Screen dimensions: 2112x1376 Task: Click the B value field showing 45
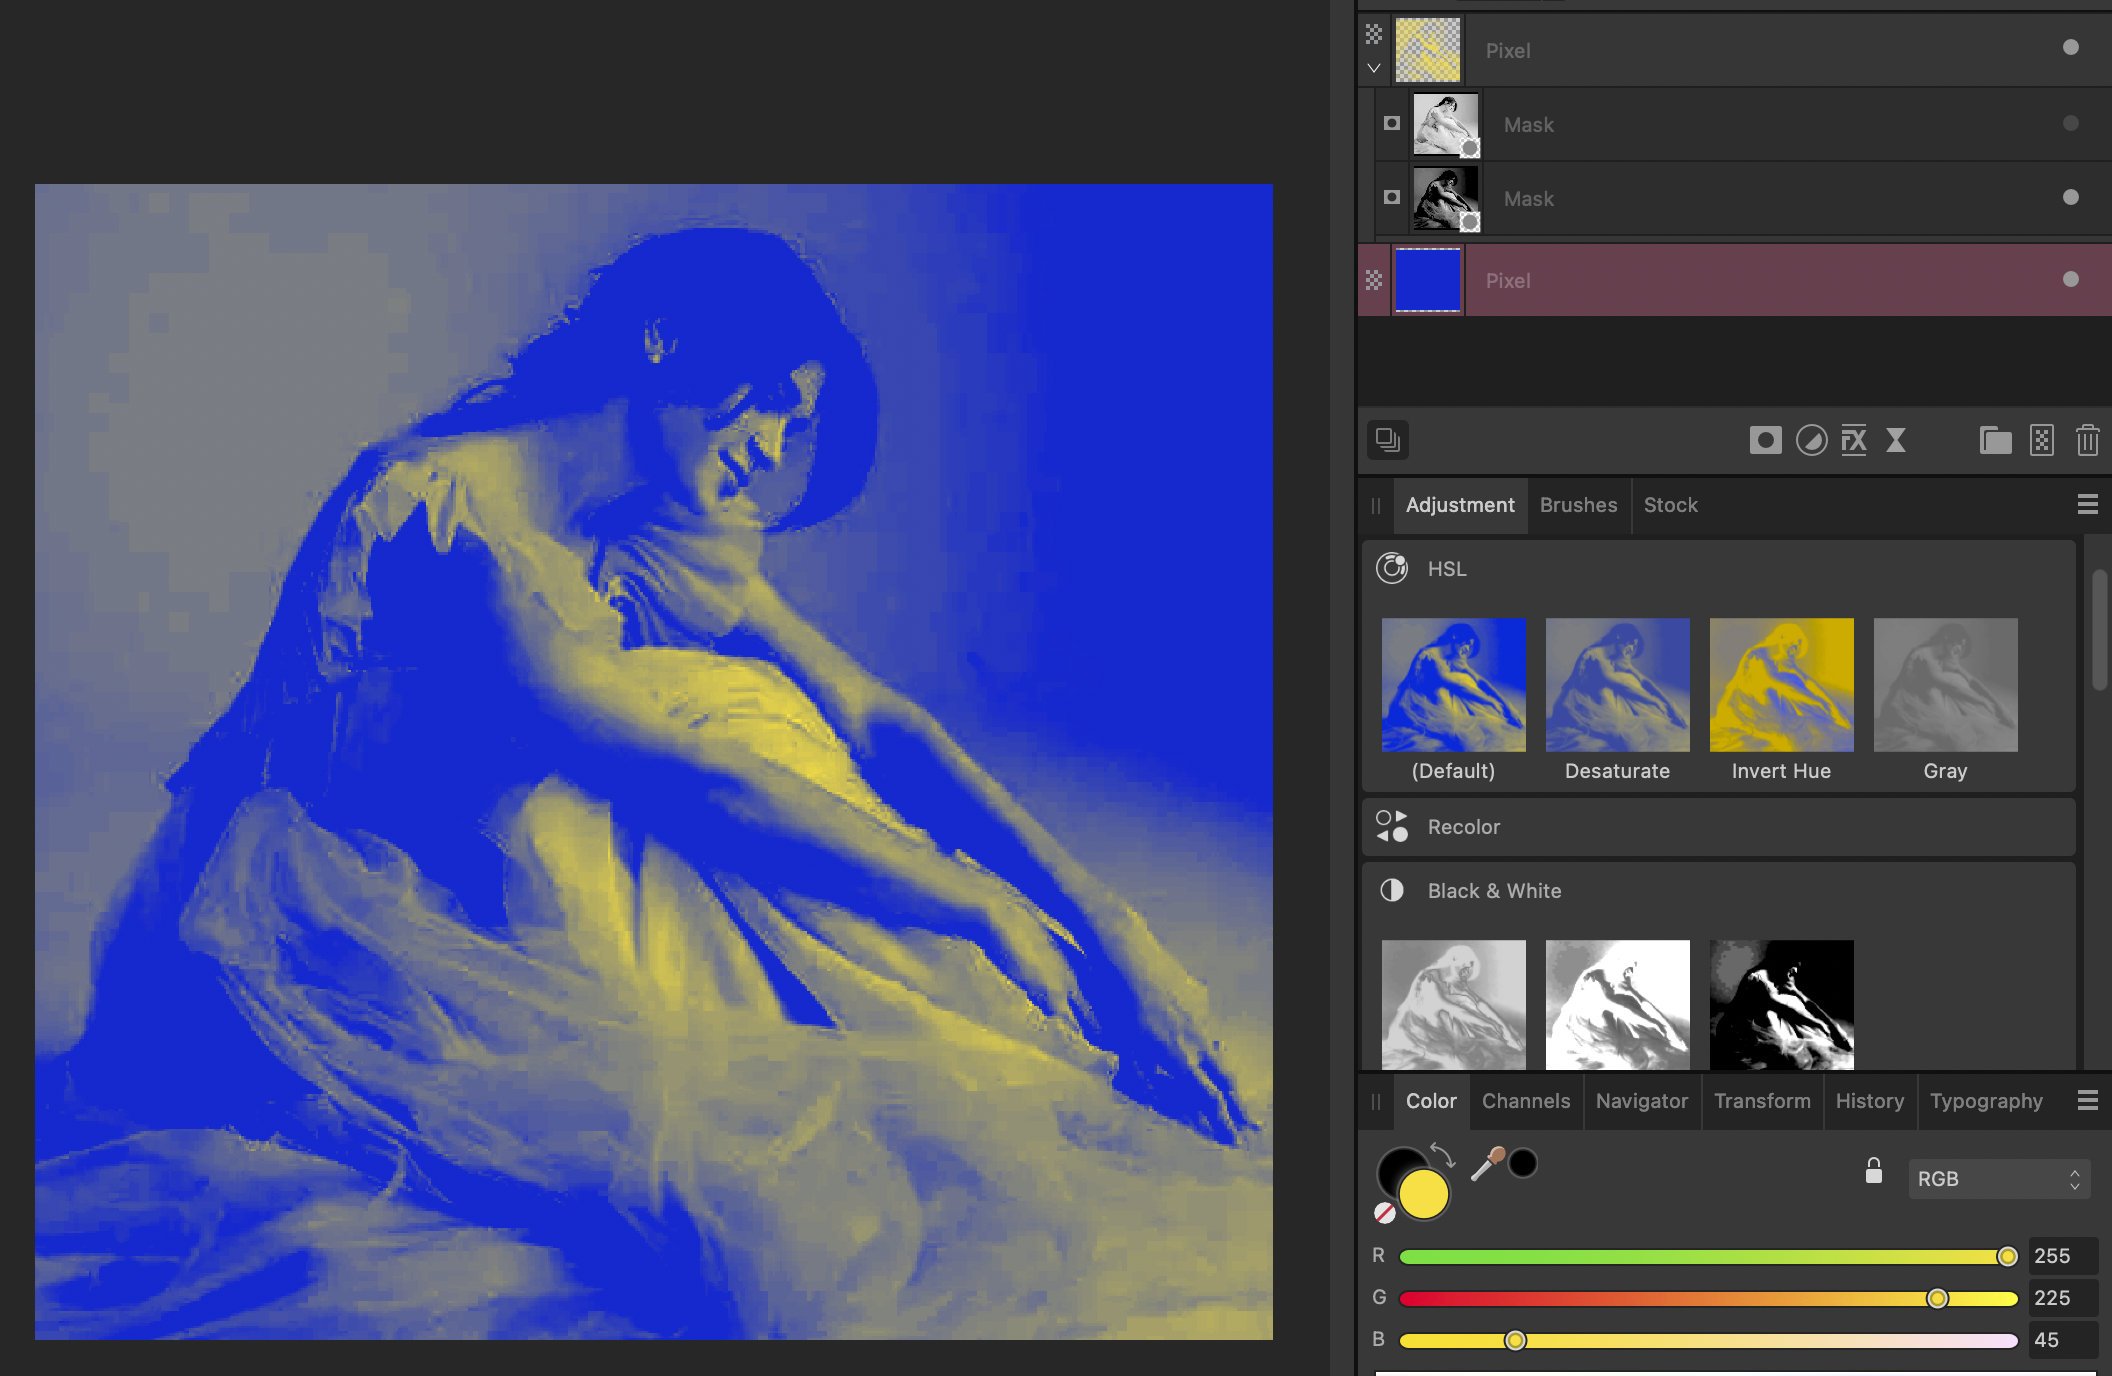tap(2062, 1340)
